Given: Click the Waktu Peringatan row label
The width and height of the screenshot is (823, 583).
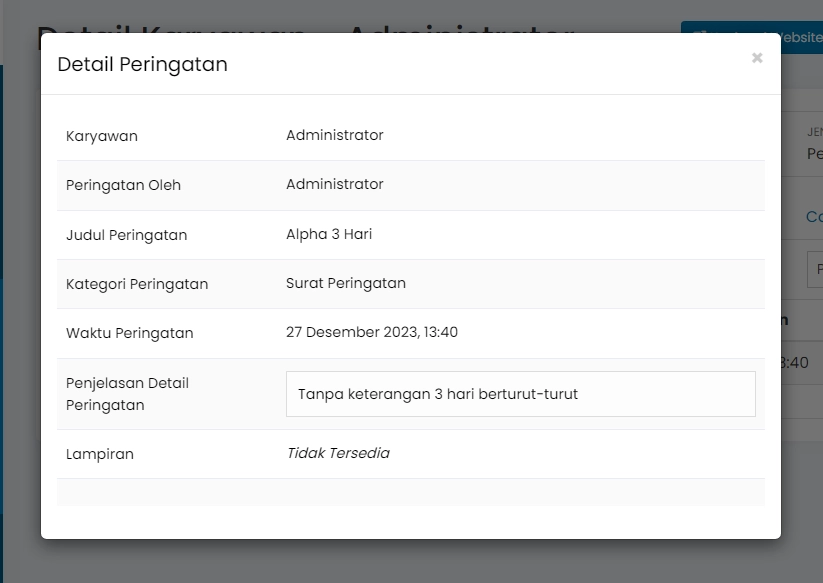Looking at the screenshot, I should [x=129, y=332].
